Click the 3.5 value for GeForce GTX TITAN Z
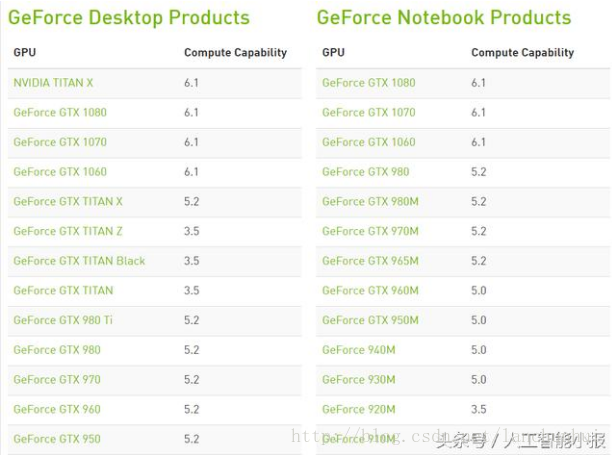The height and width of the screenshot is (456, 612). pos(192,231)
